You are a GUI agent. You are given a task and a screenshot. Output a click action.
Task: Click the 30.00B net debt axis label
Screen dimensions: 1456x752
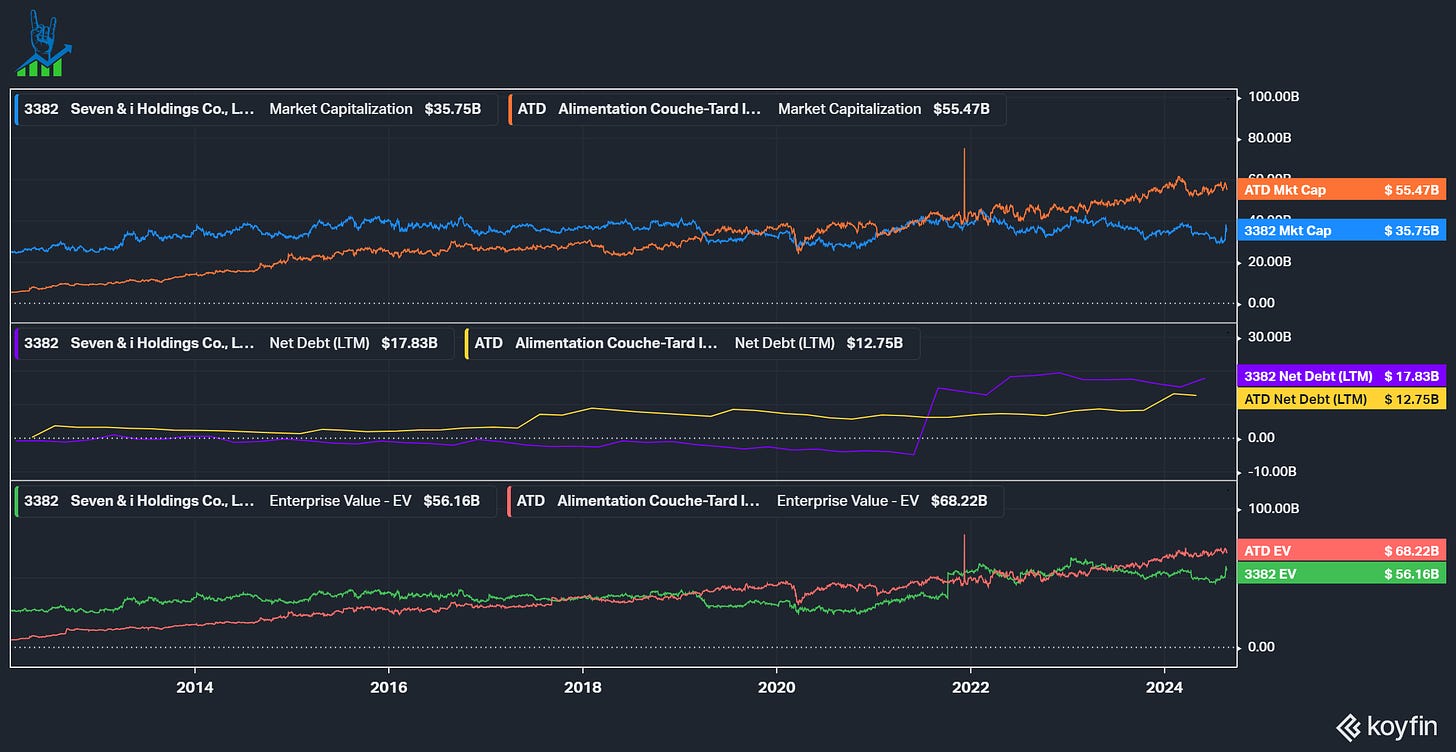[1270, 336]
